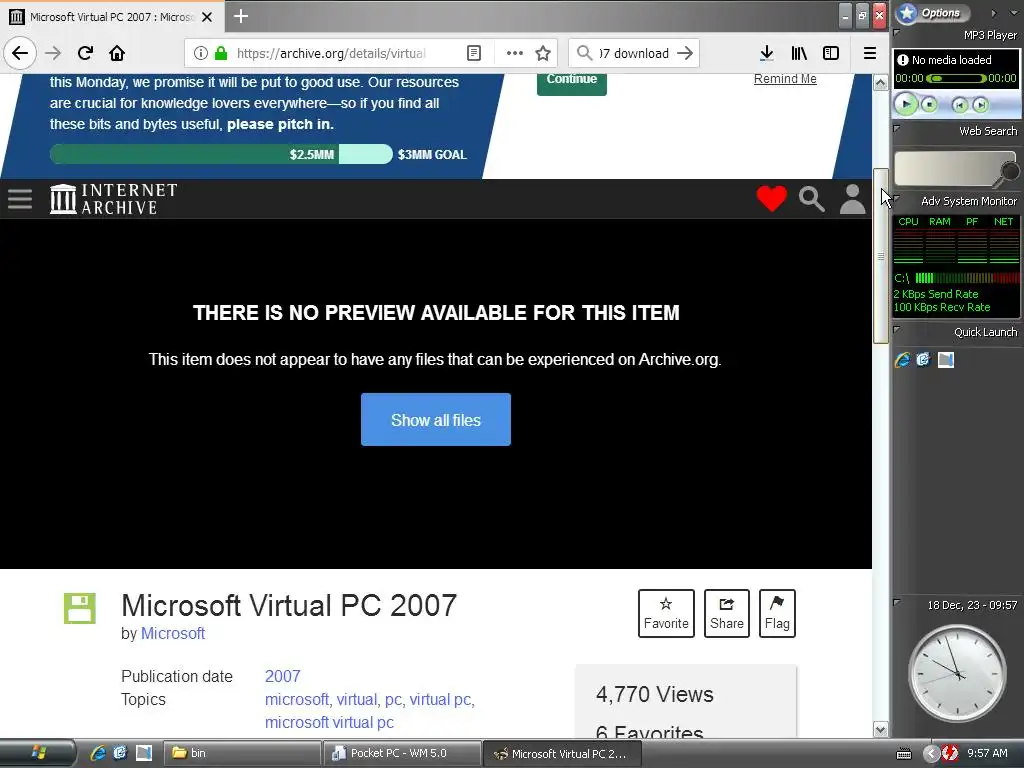
Task: Toggle the Firefox sidebar
Action: pyautogui.click(x=831, y=53)
